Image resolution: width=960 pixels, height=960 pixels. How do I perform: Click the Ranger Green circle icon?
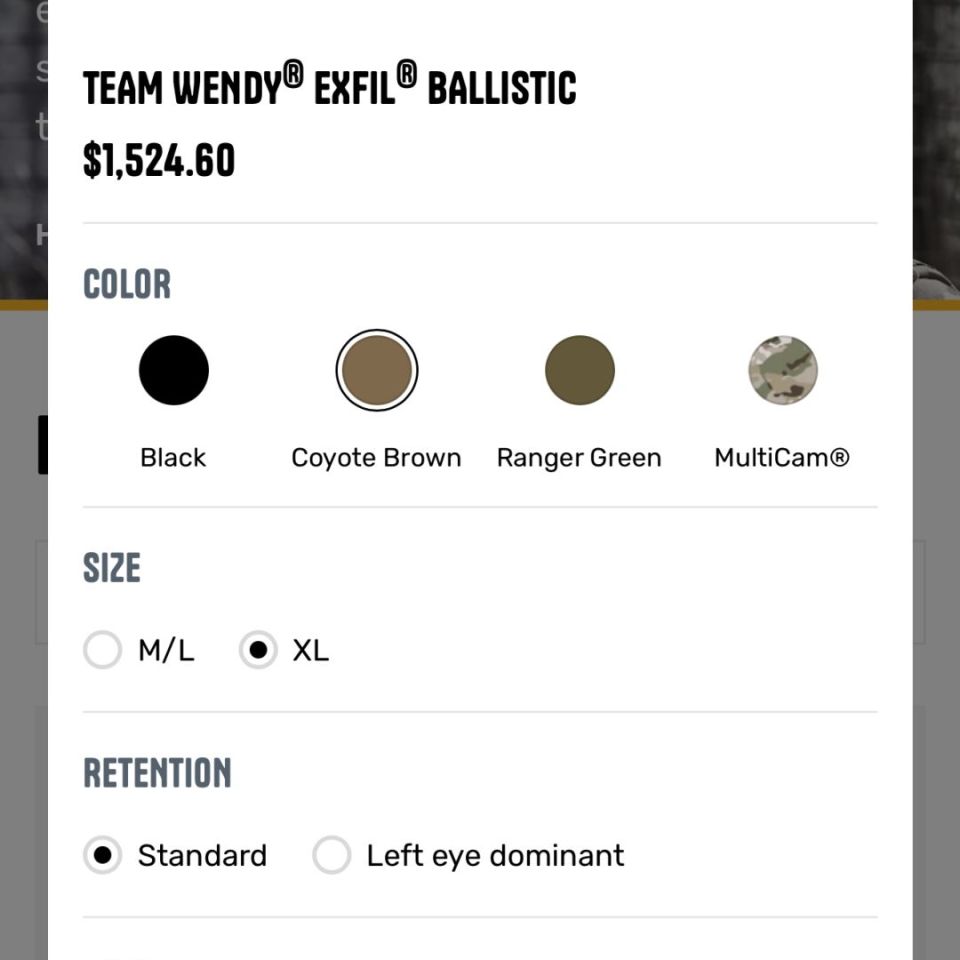(x=580, y=369)
